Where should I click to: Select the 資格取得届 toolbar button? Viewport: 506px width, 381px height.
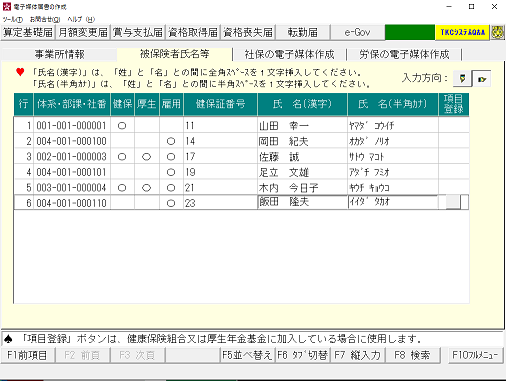(193, 32)
